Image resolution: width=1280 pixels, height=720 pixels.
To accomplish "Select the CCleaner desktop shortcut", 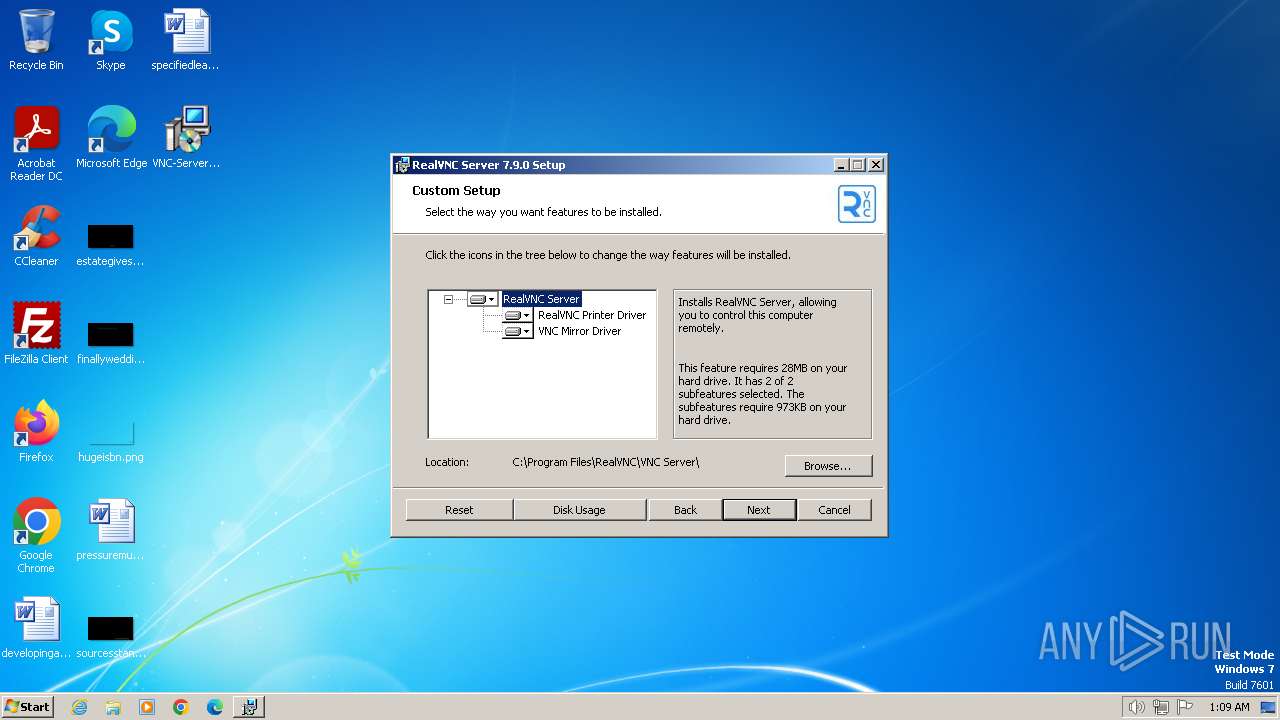I will click(36, 236).
